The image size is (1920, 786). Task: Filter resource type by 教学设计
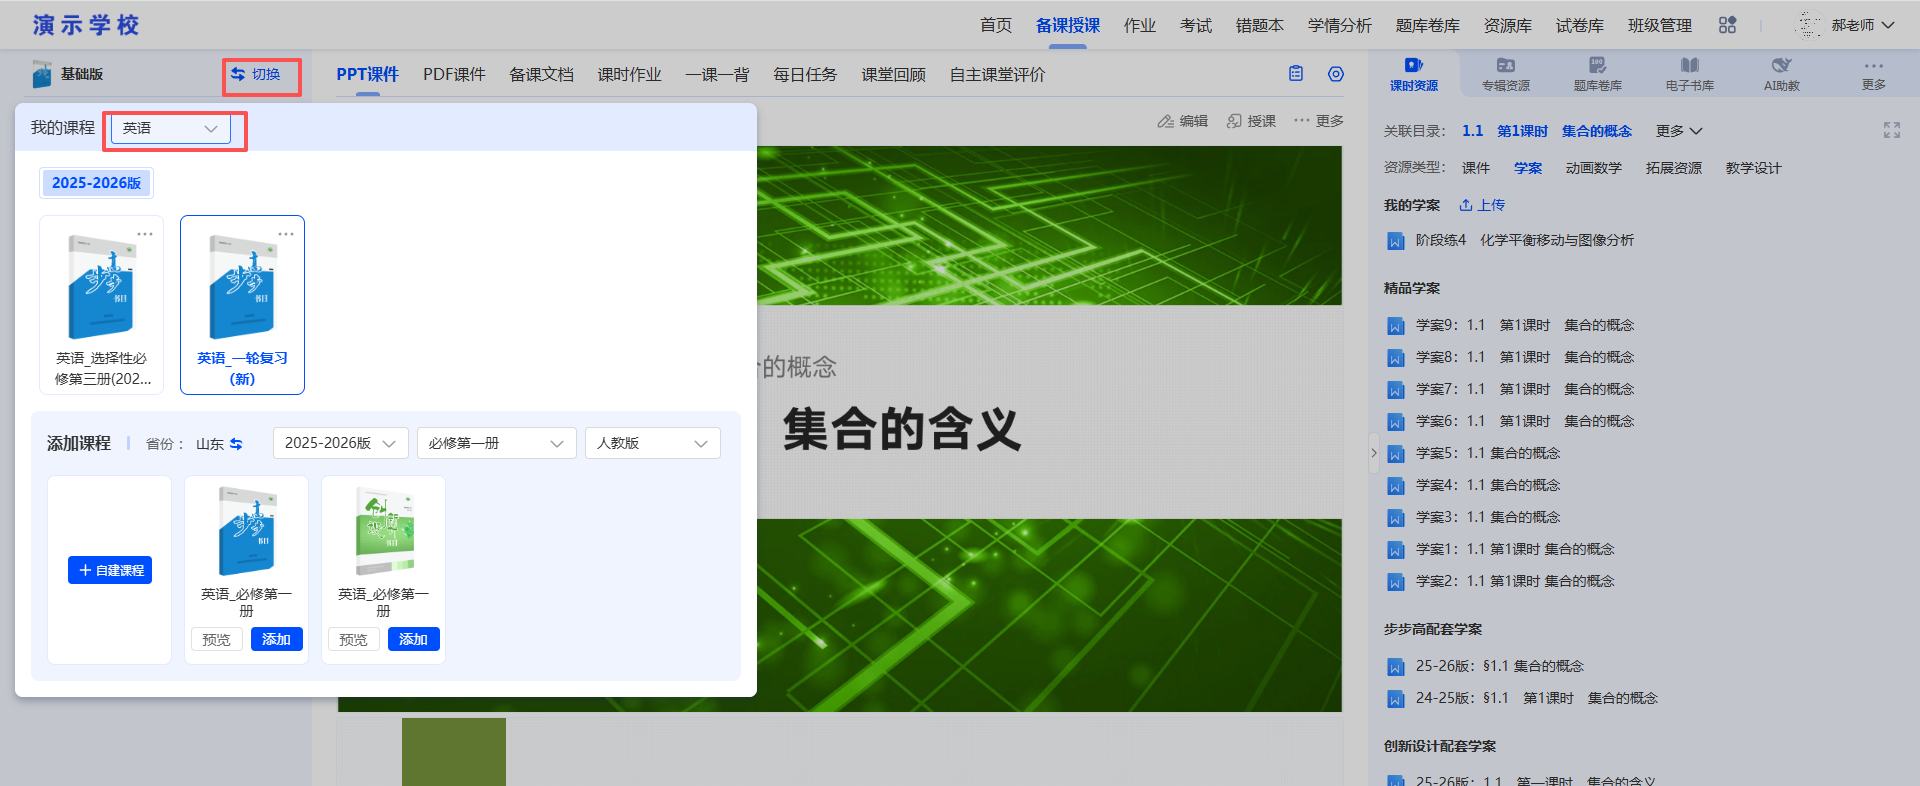pos(1753,168)
